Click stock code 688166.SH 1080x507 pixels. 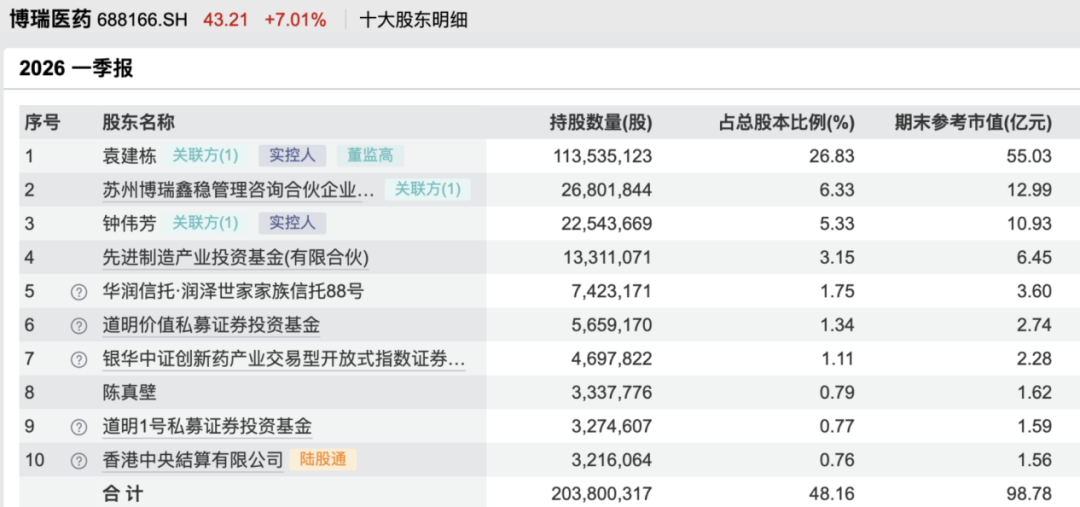(143, 20)
